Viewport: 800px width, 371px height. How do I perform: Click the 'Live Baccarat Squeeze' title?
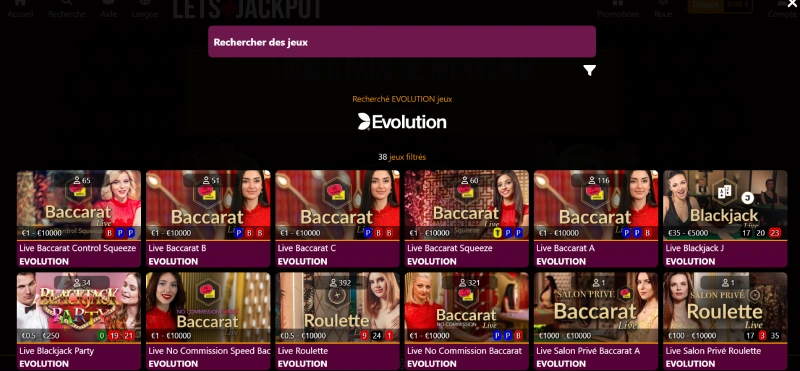pyautogui.click(x=449, y=249)
